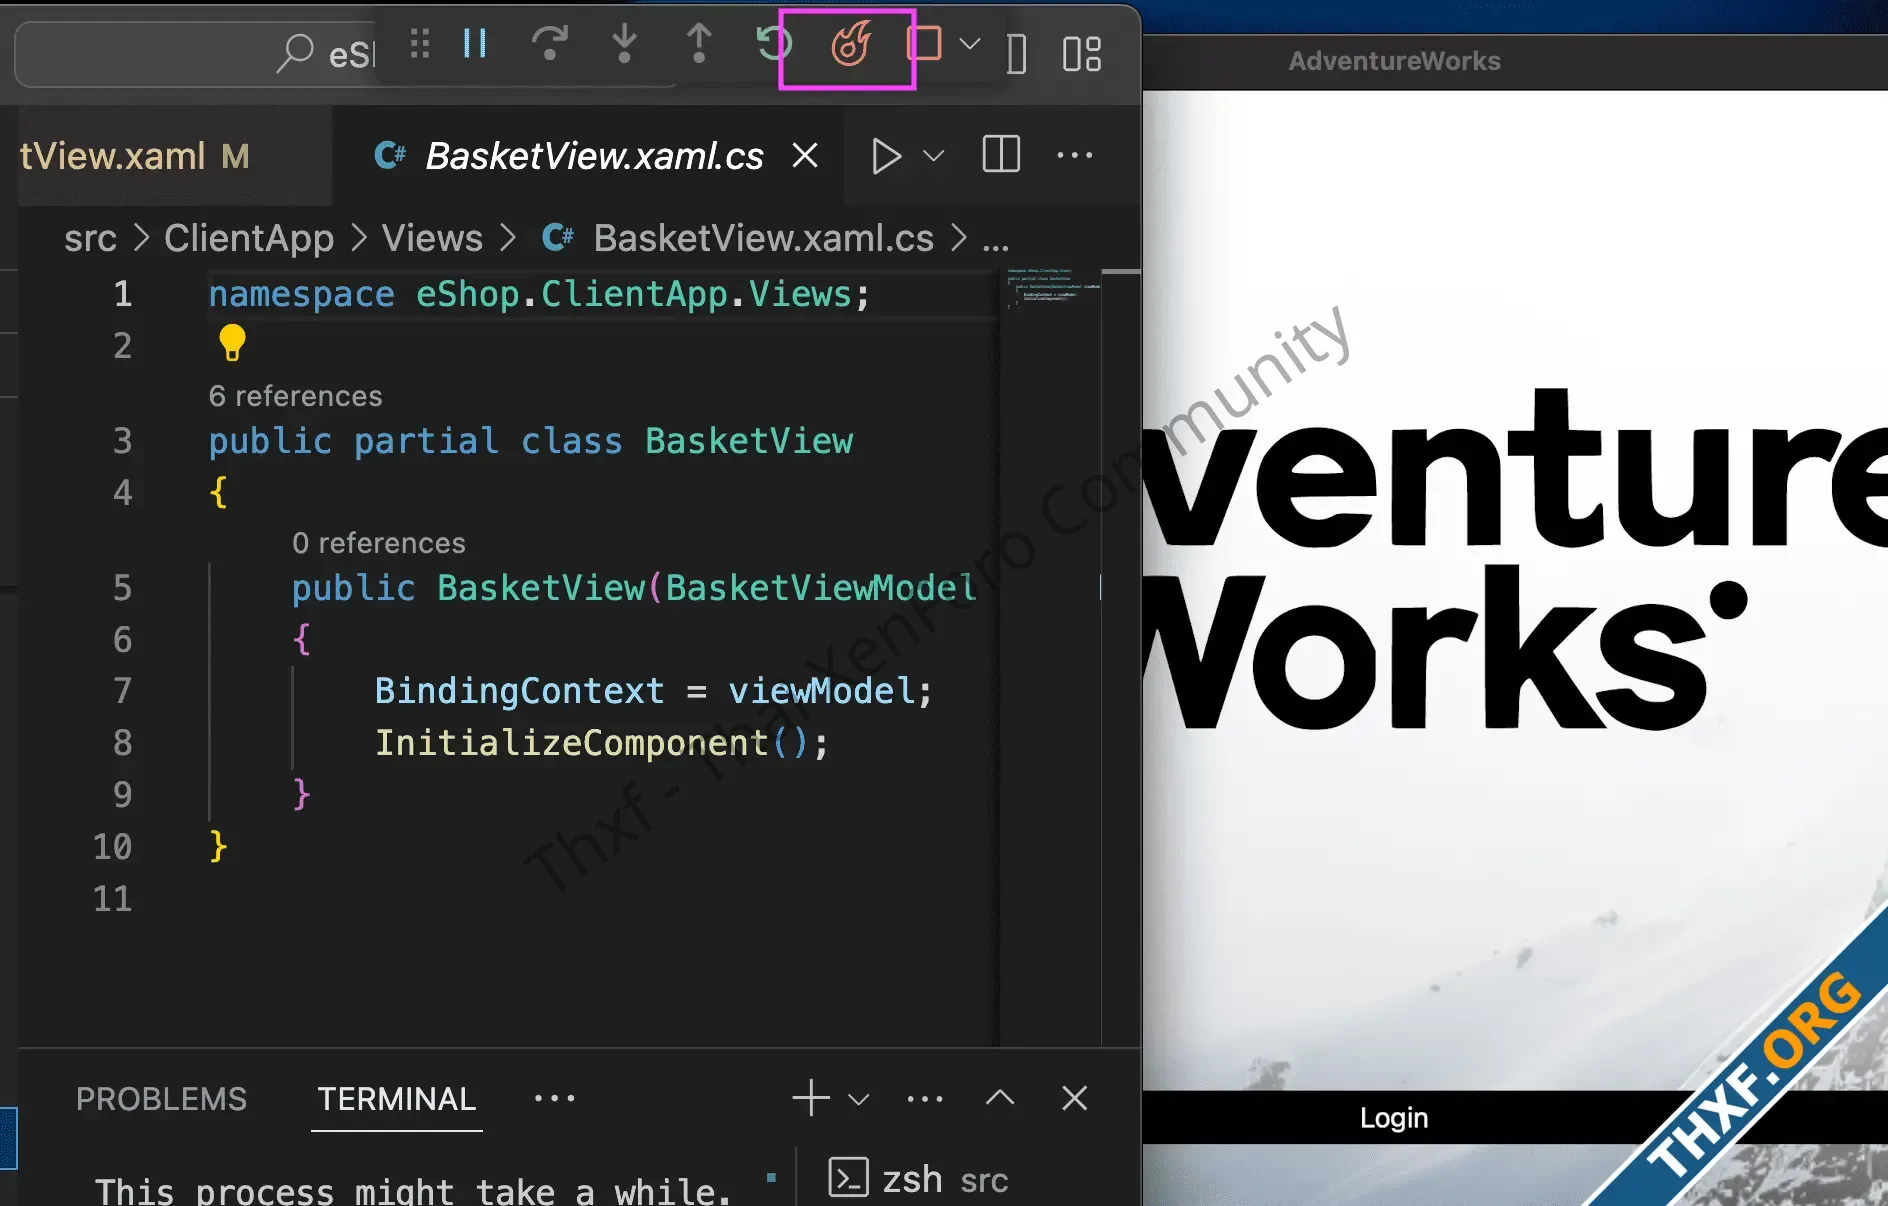Image resolution: width=1888 pixels, height=1206 pixels.
Task: Trigger Hot Reload flame icon
Action: pyautogui.click(x=850, y=44)
